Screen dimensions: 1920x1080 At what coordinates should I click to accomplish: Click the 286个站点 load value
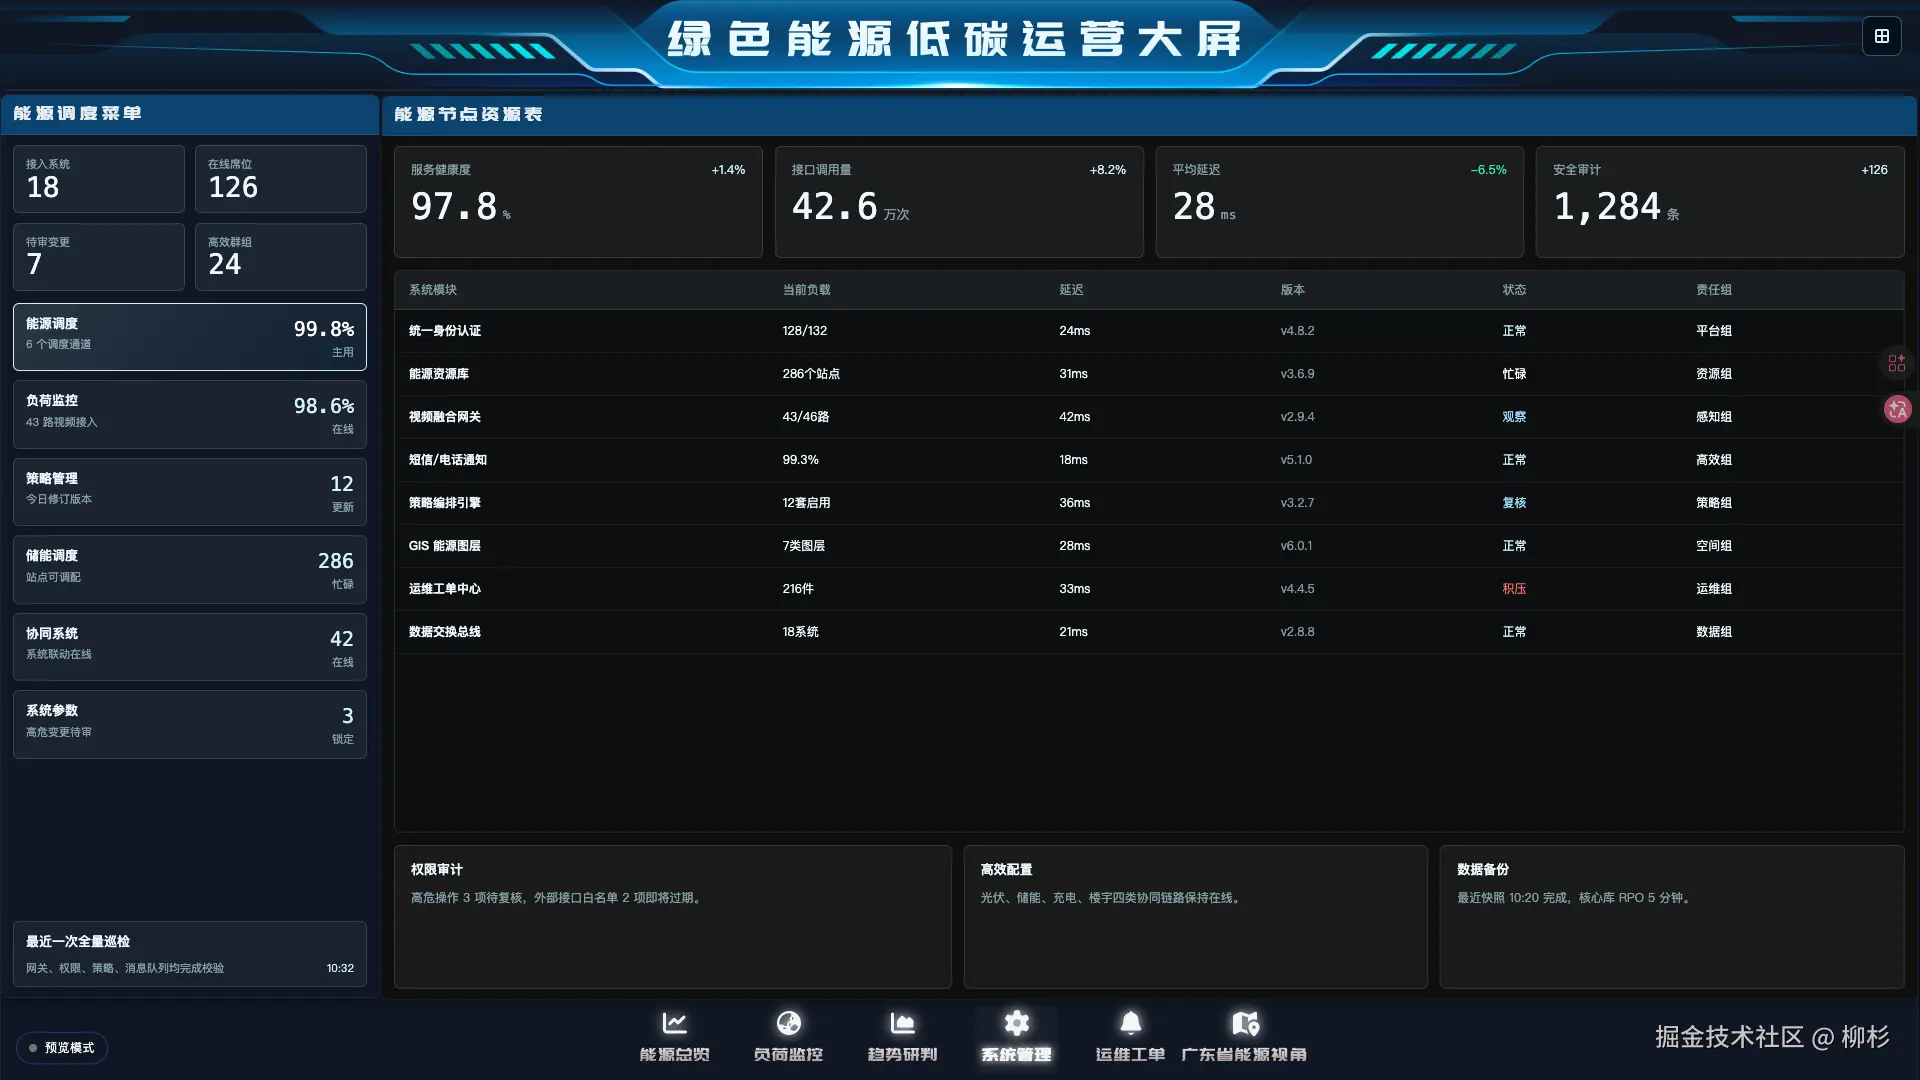(x=812, y=374)
